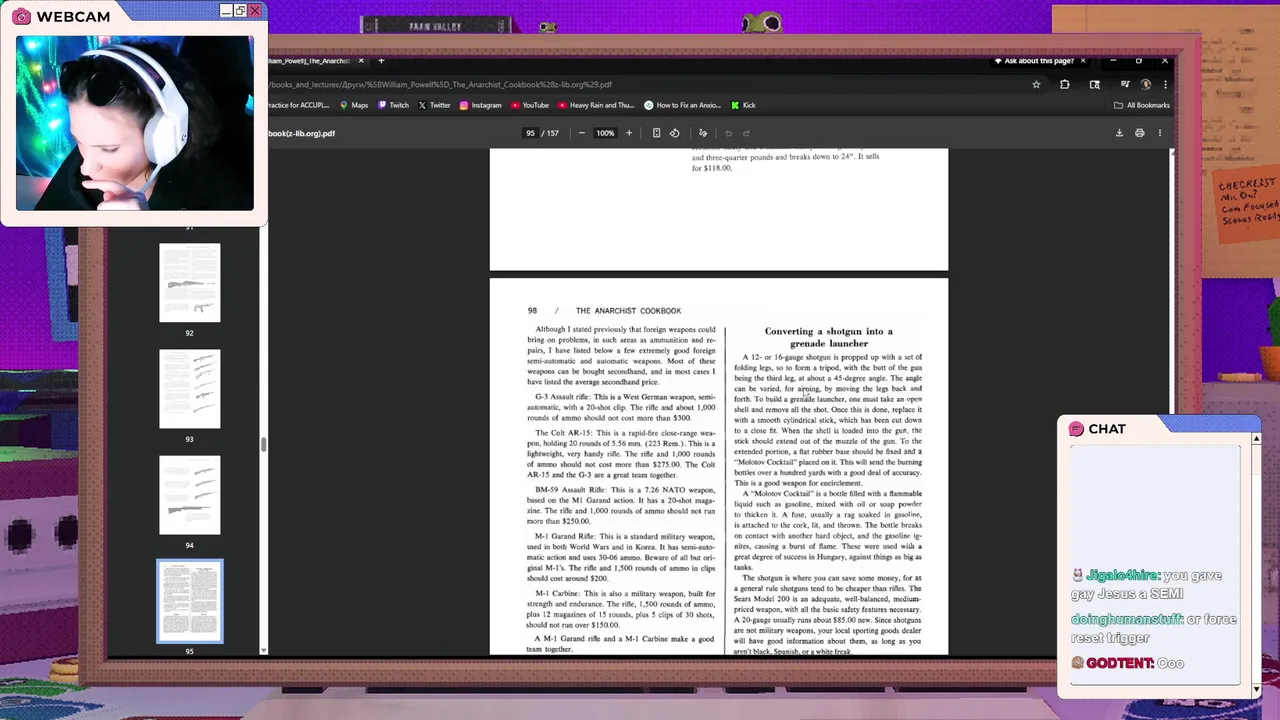Click GODTENT username in chat
Viewport: 1280px width, 720px height.
[1120, 663]
